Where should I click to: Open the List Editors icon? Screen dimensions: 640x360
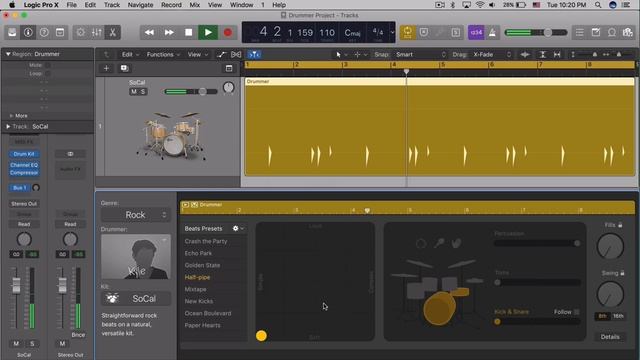coord(580,32)
